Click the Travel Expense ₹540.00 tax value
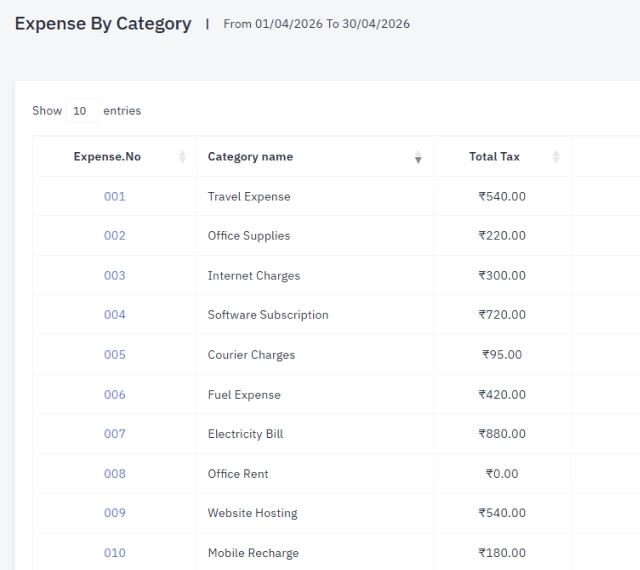Image resolution: width=640 pixels, height=570 pixels. tap(502, 196)
